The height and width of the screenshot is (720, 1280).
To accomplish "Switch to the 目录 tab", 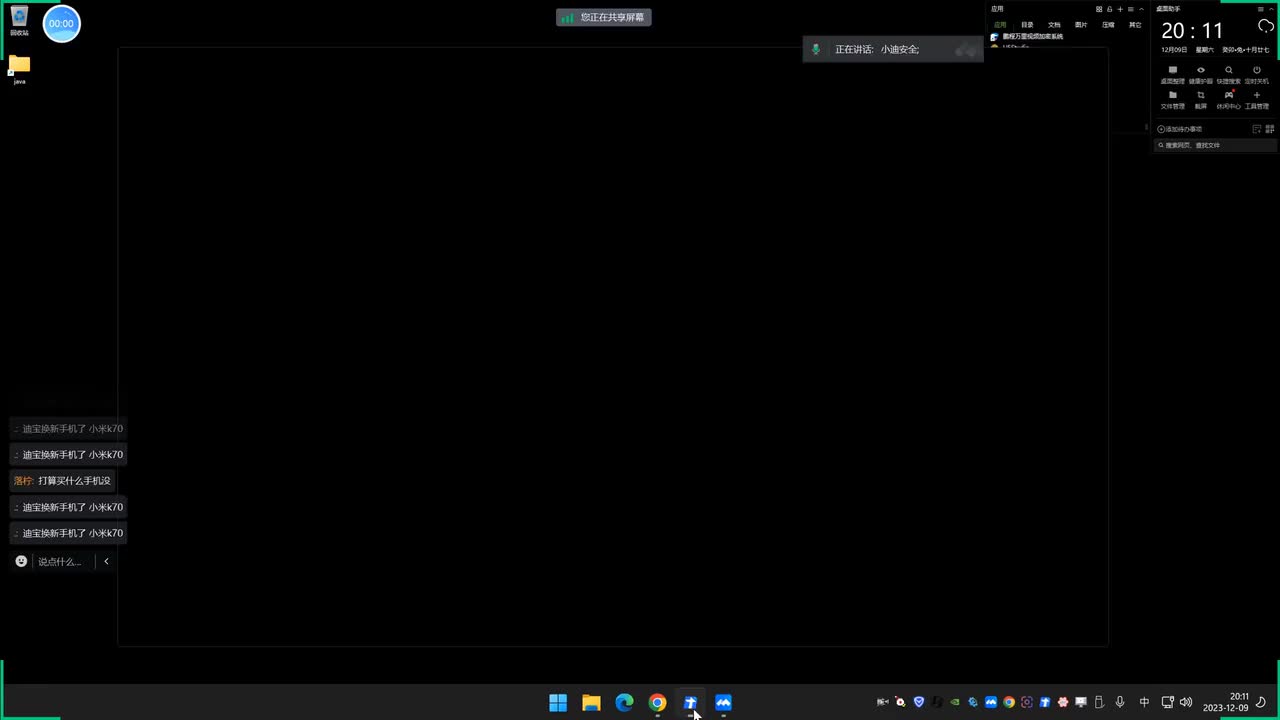I will coord(1027,25).
